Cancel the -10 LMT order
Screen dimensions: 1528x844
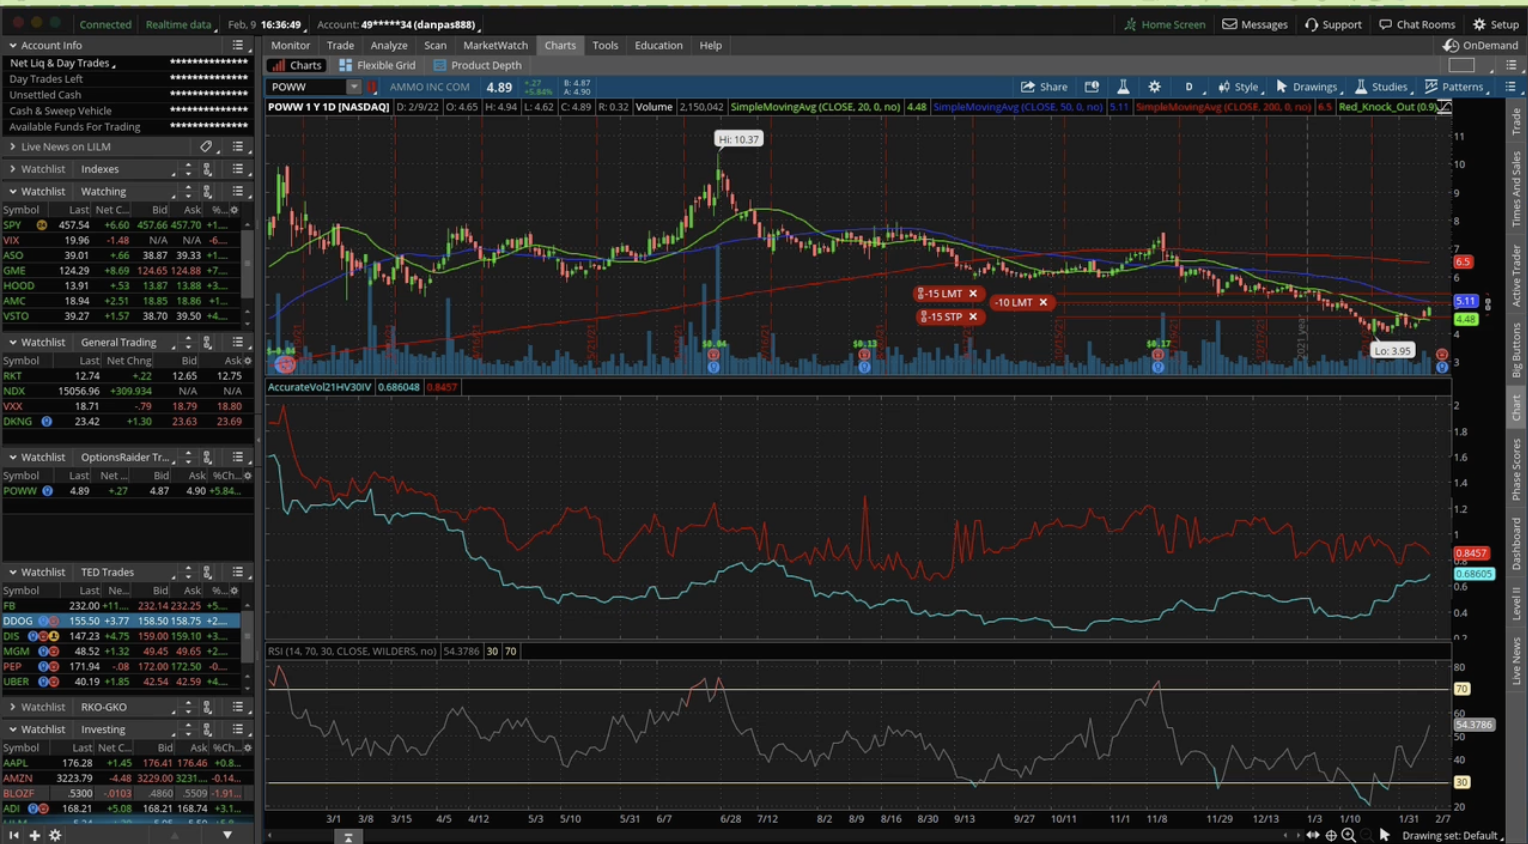pyautogui.click(x=1043, y=302)
